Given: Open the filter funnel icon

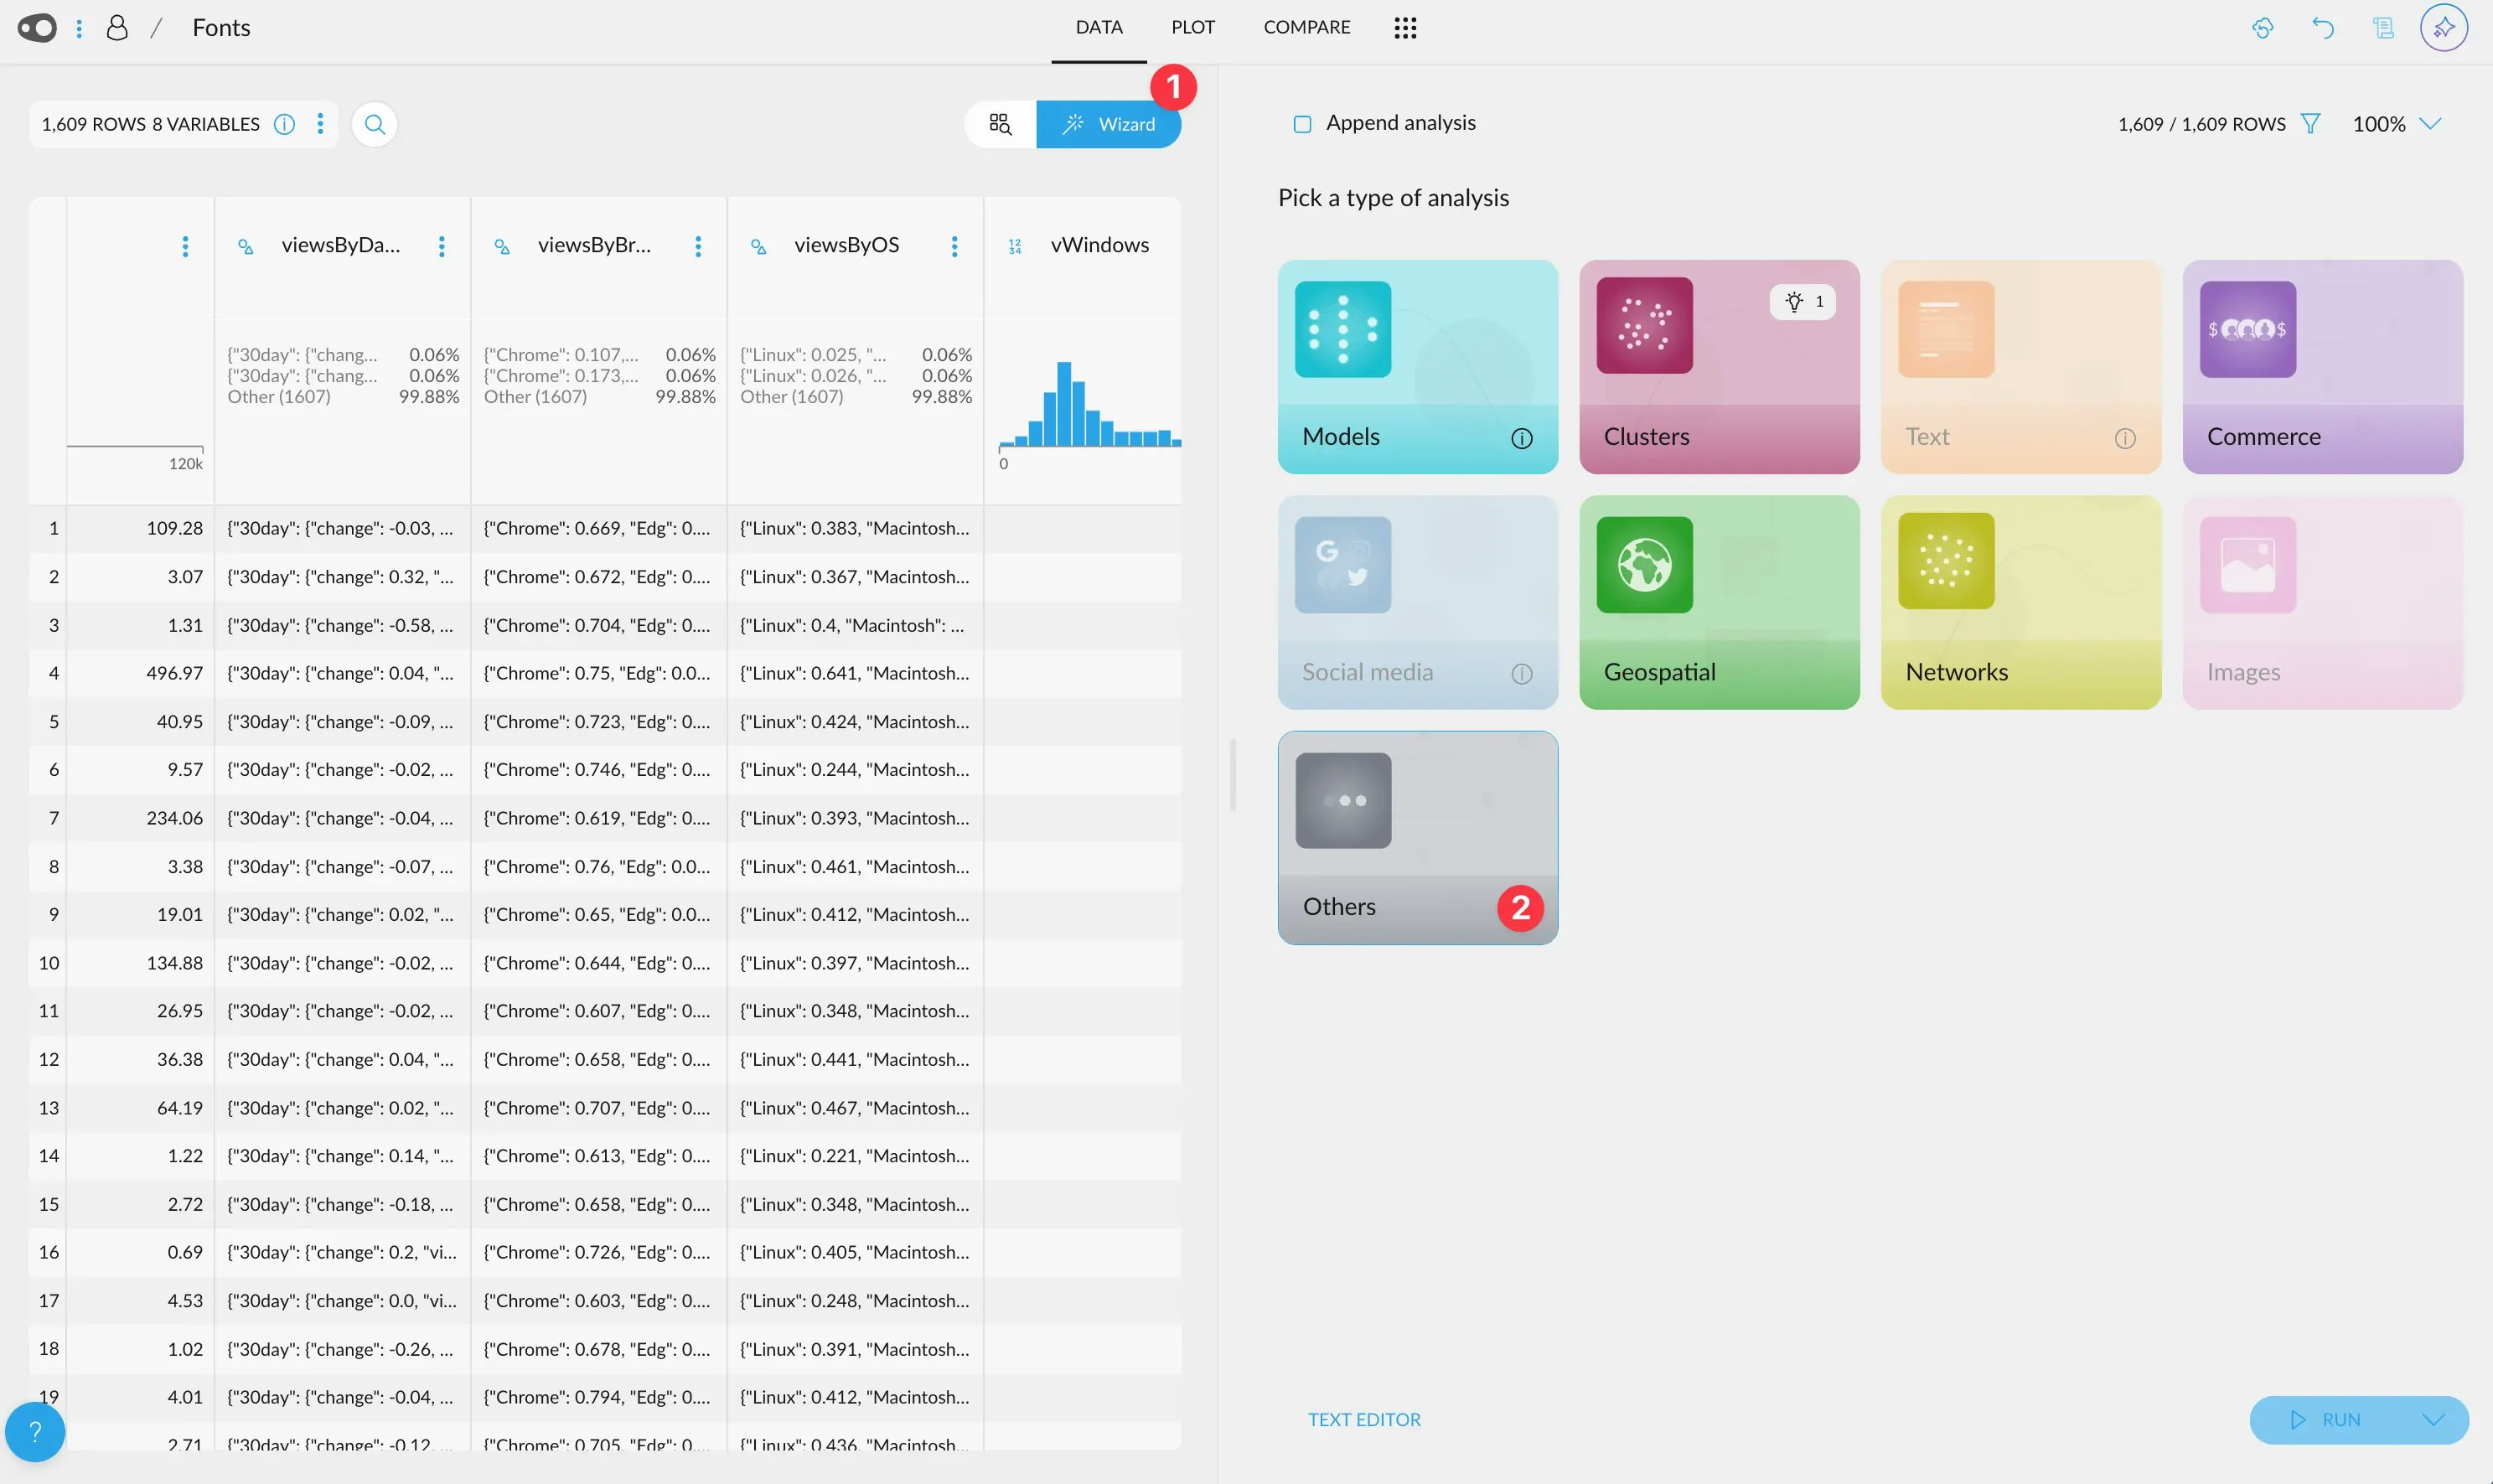Looking at the screenshot, I should pos(2310,124).
